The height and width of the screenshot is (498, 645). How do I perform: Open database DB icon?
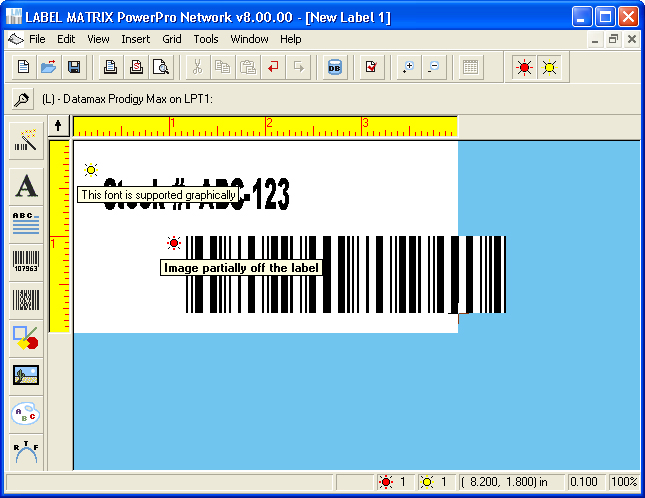[335, 67]
